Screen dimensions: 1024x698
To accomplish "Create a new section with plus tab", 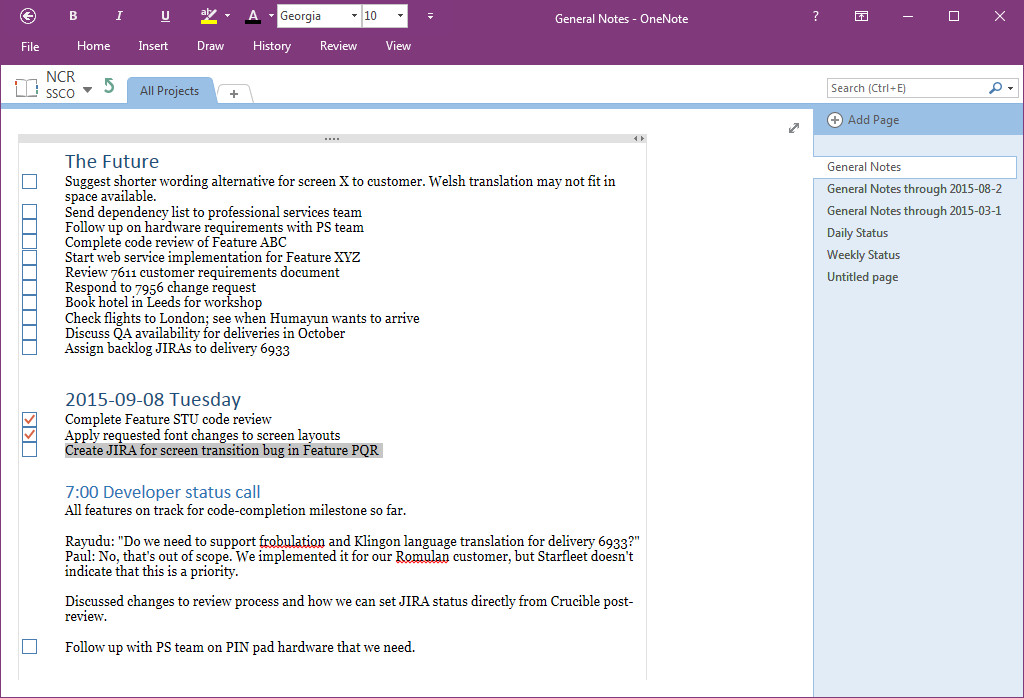I will tap(234, 94).
